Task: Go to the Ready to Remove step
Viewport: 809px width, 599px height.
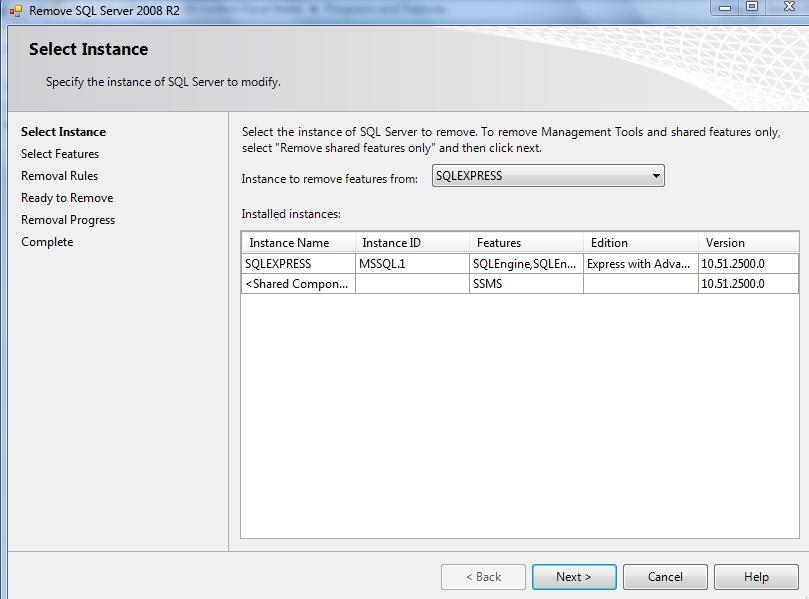Action: click(67, 198)
